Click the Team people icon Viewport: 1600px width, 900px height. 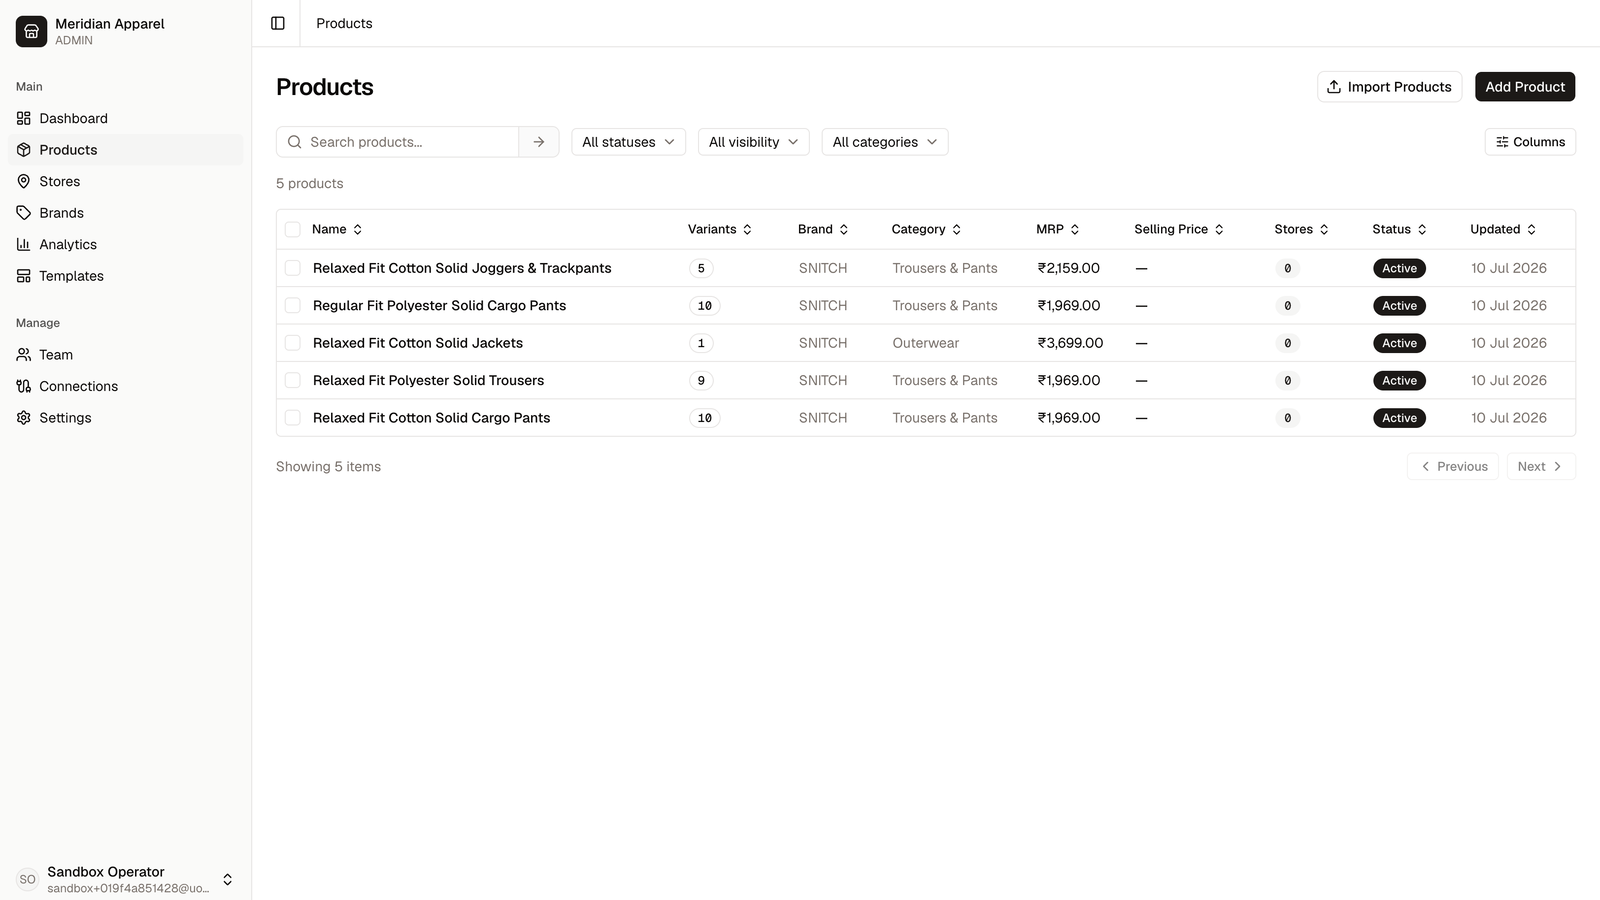point(24,355)
